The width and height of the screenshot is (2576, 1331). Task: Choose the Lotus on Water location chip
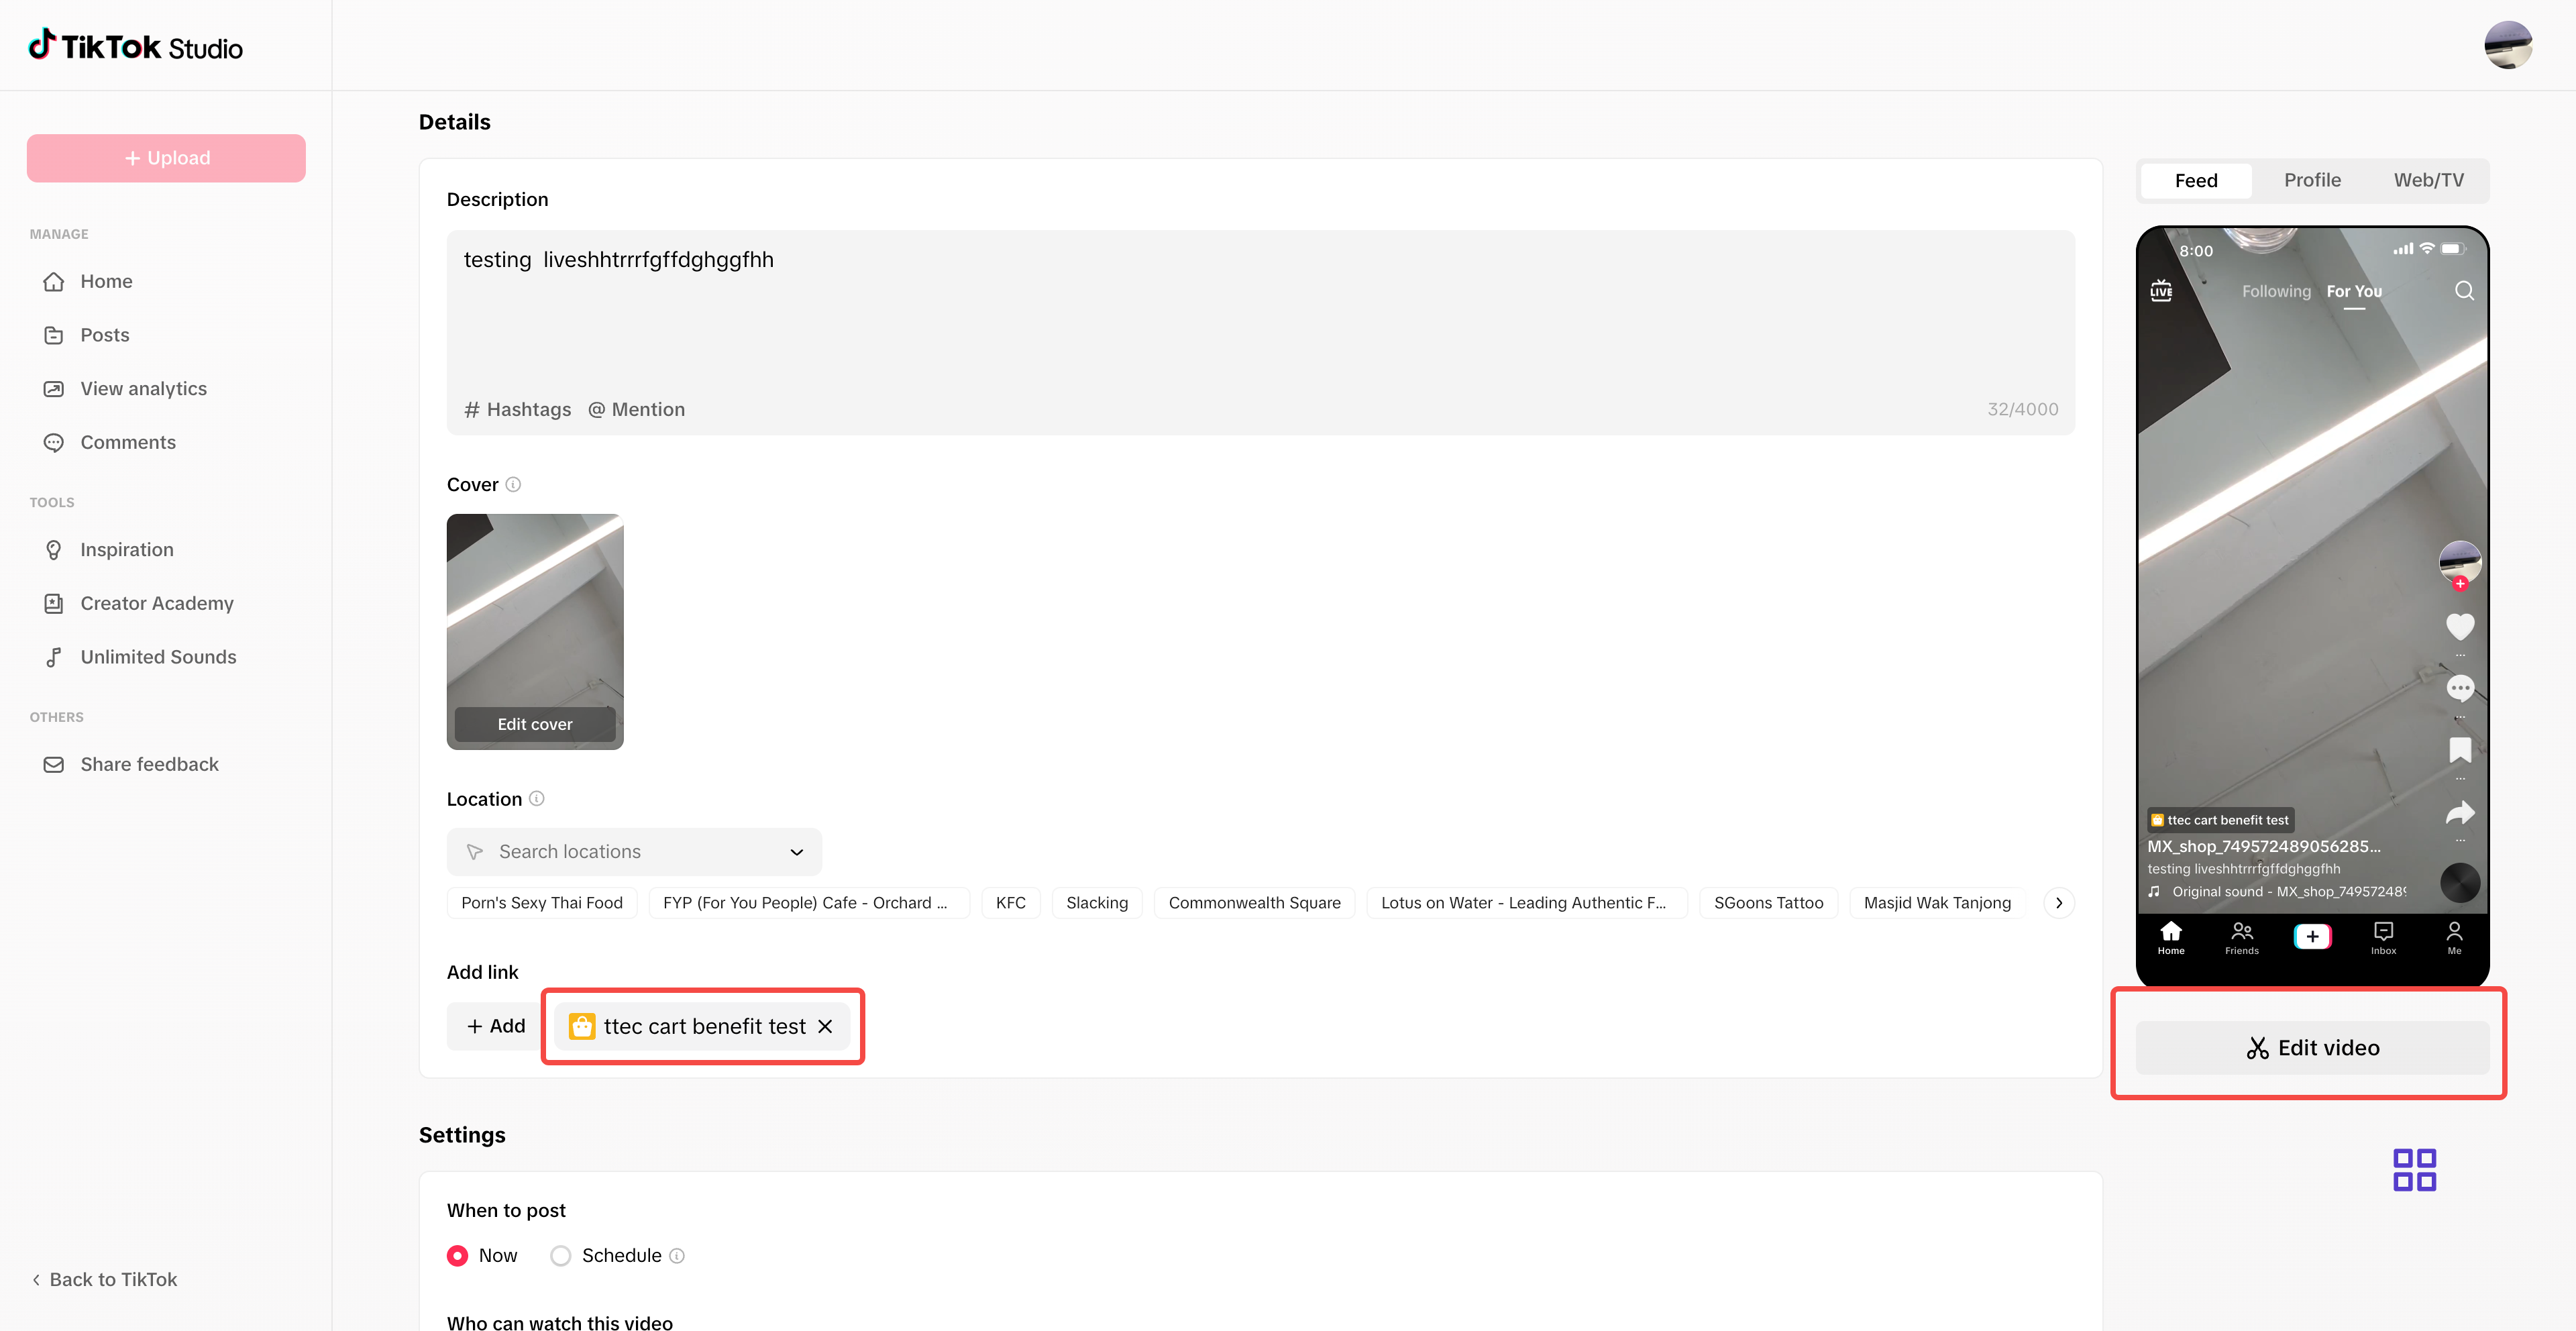point(1527,903)
